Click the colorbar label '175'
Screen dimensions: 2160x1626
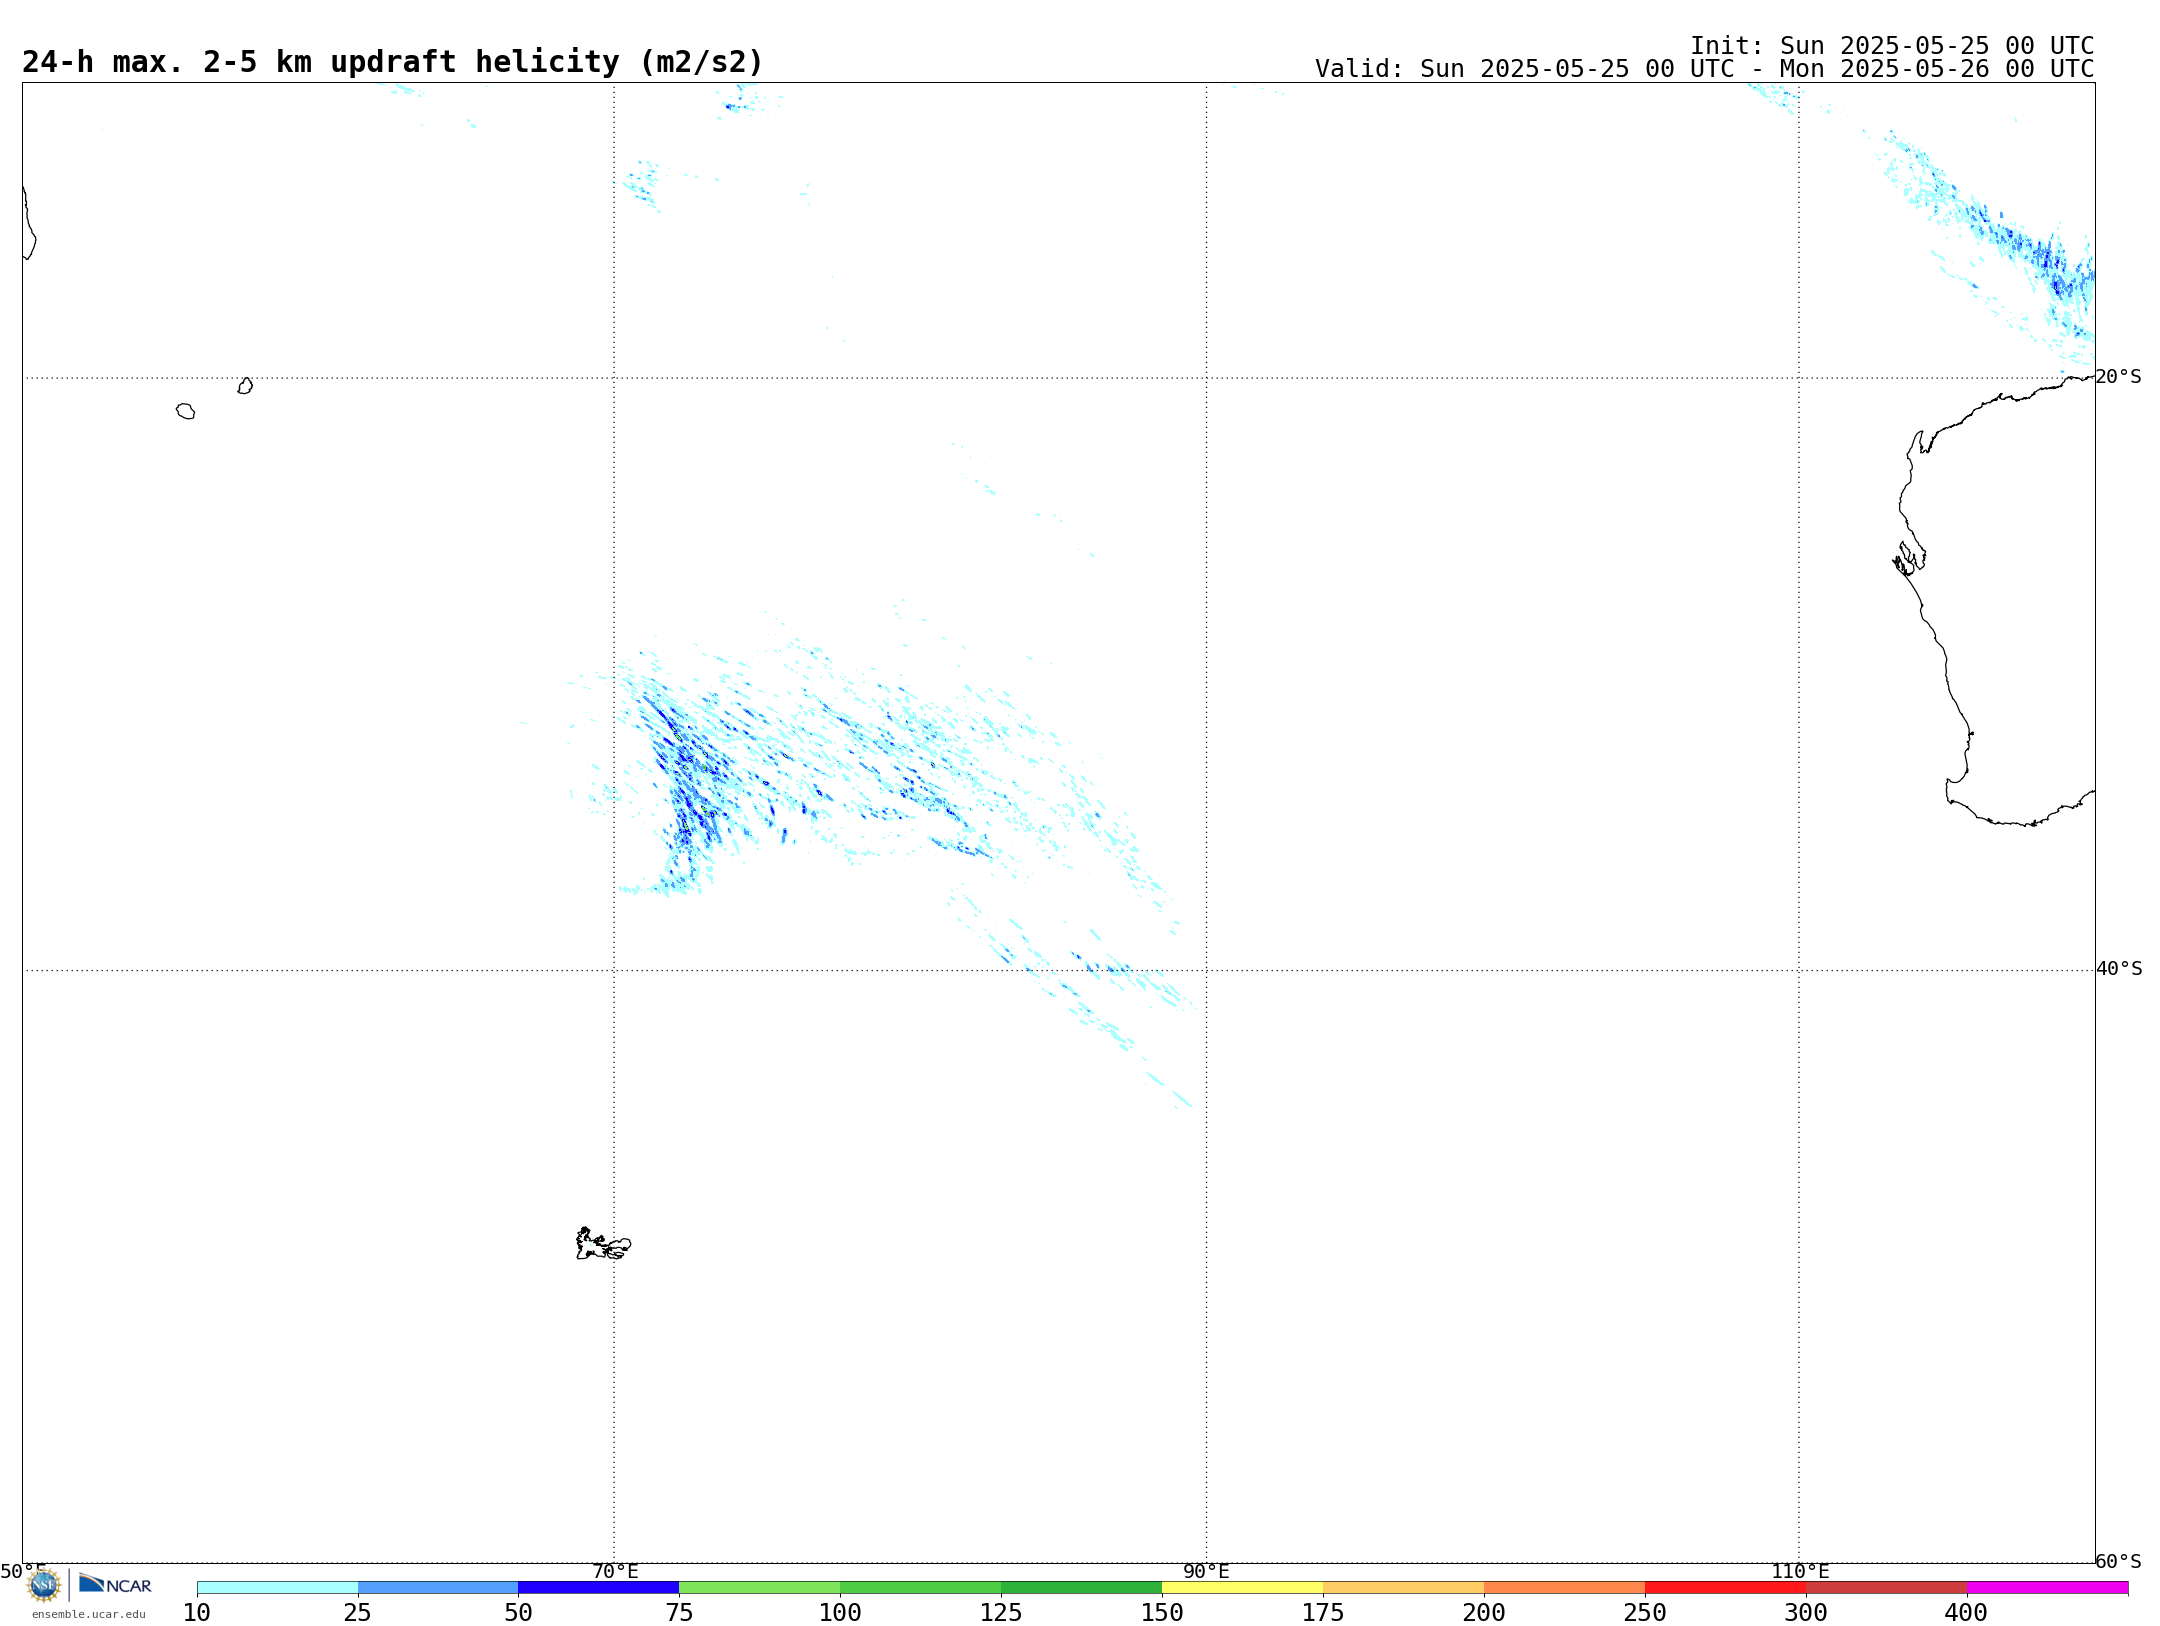click(1323, 1612)
